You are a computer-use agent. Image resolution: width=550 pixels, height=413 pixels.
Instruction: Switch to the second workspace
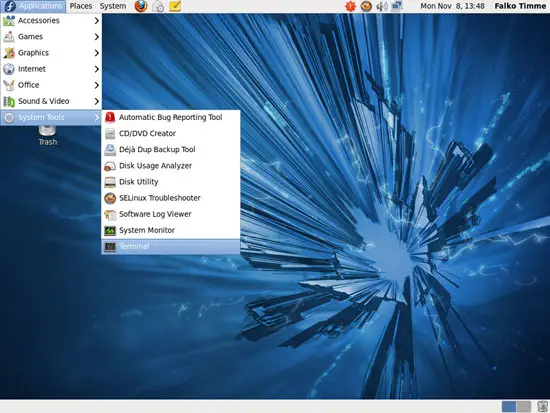(x=524, y=407)
